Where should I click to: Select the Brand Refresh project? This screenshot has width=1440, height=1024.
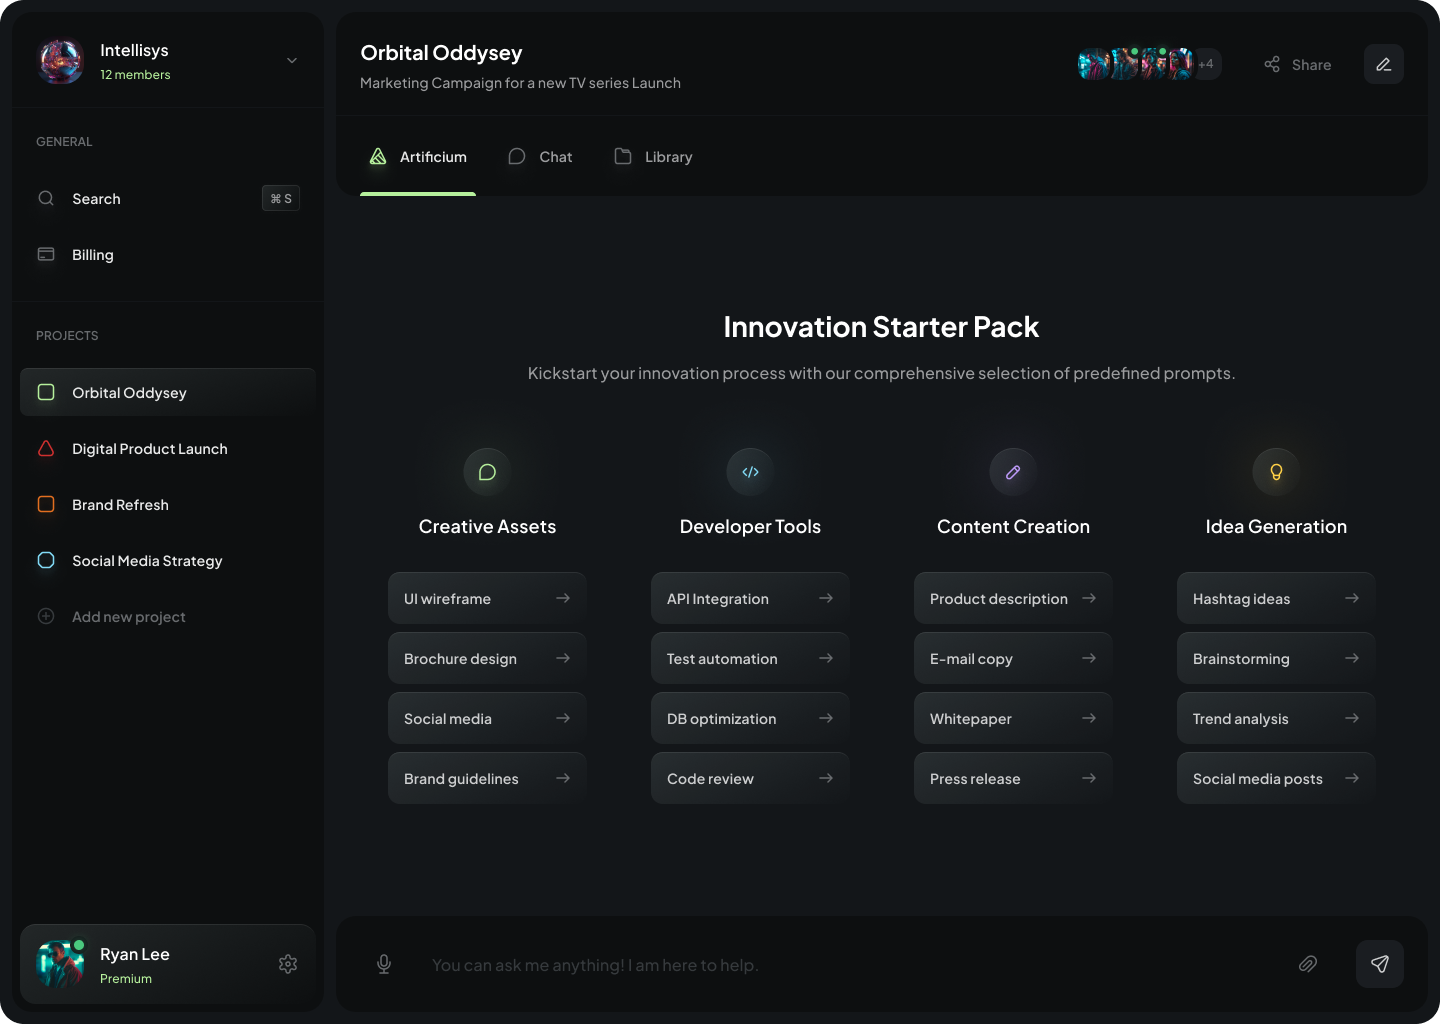[x=120, y=504]
